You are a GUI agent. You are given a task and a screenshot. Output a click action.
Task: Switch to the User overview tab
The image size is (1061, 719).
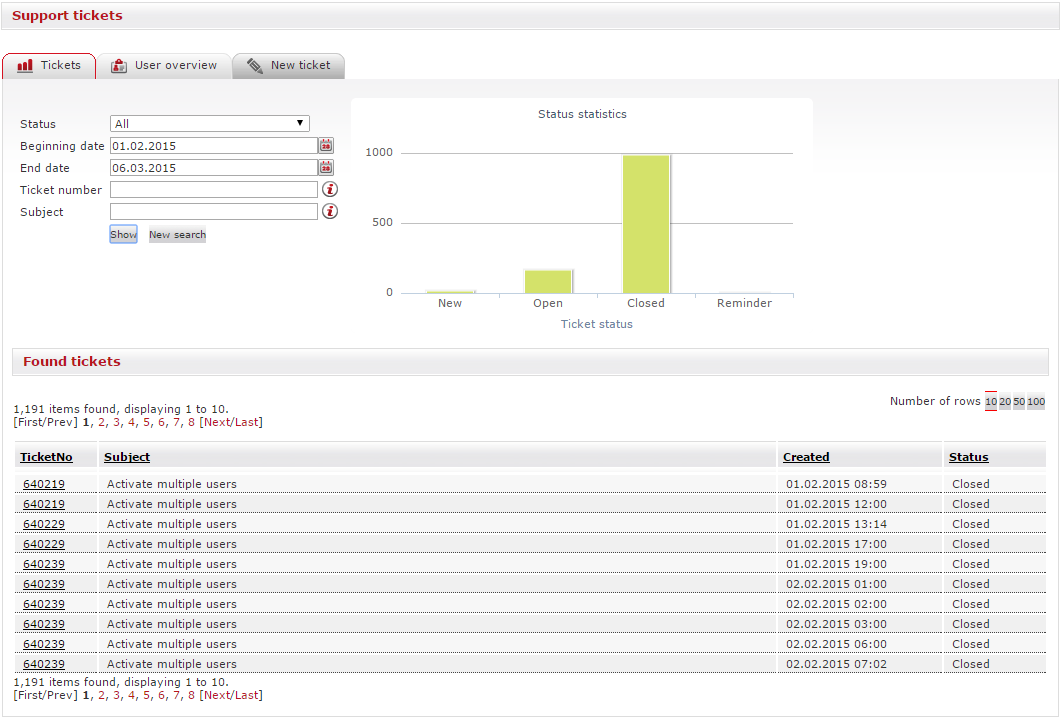(175, 66)
